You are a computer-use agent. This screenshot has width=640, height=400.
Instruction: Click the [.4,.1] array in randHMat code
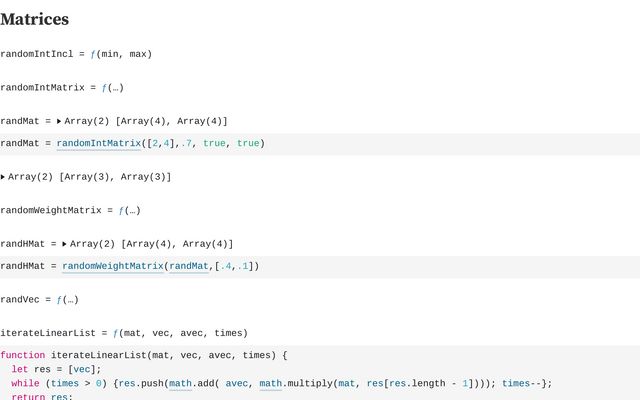click(235, 266)
